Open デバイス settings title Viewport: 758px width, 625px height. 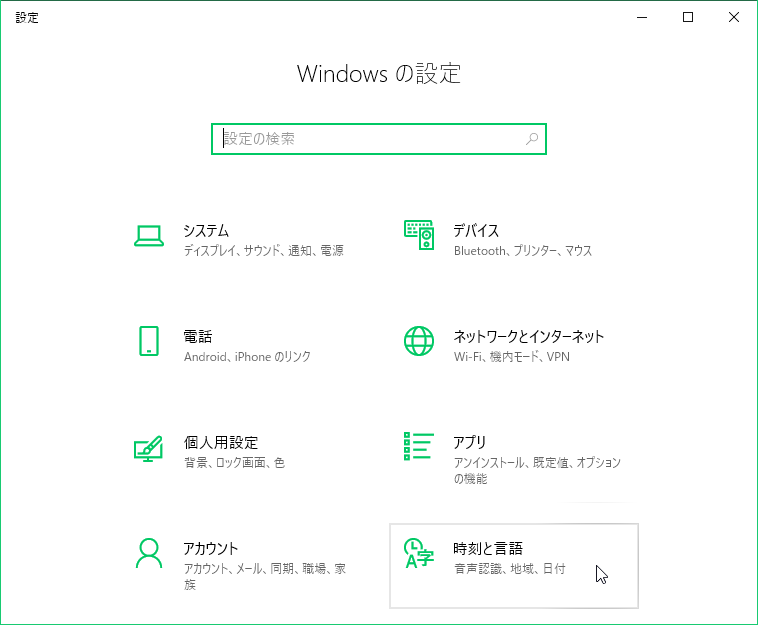(x=476, y=231)
